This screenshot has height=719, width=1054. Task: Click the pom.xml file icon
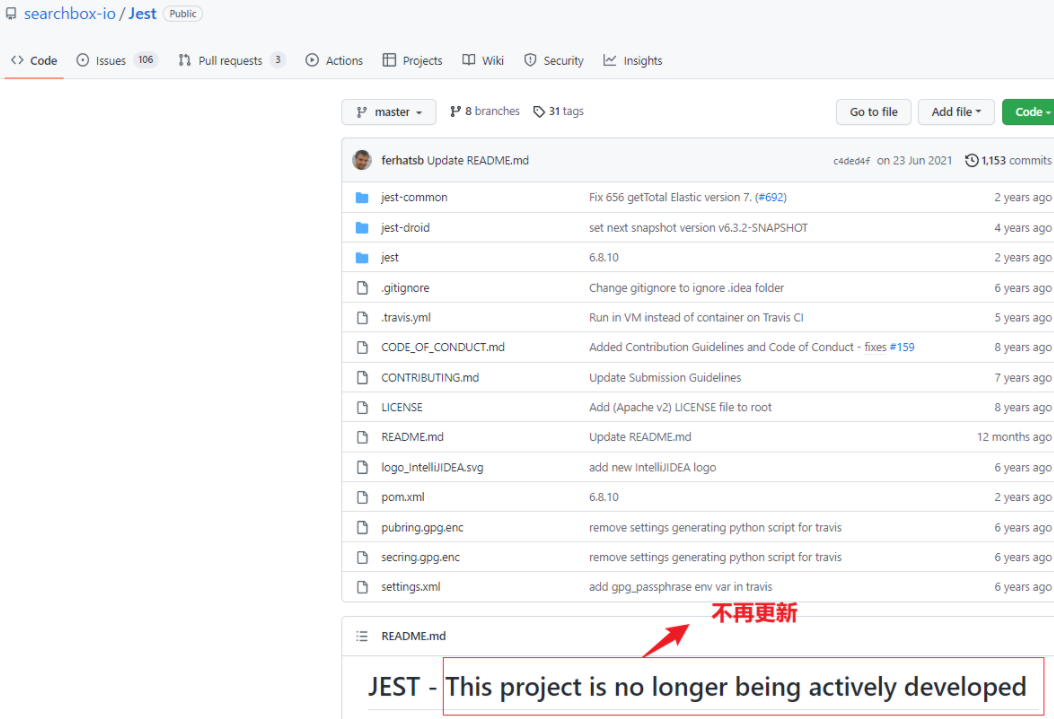click(x=362, y=497)
